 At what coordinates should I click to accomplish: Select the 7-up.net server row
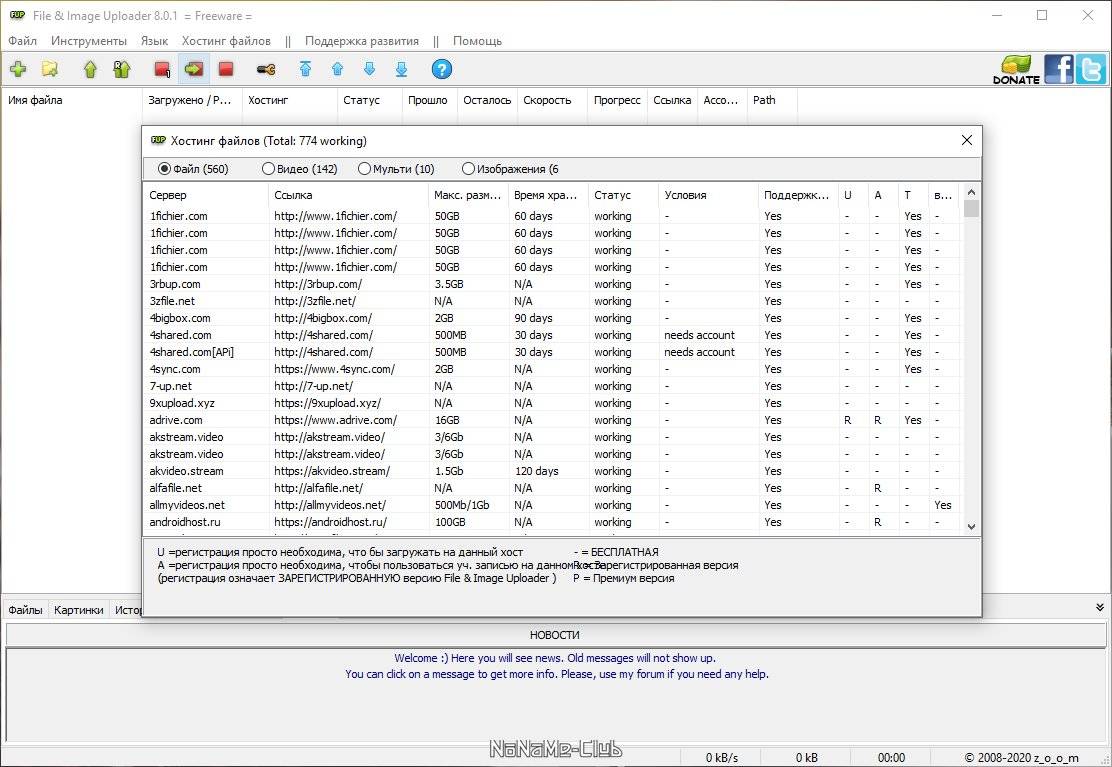[553, 386]
